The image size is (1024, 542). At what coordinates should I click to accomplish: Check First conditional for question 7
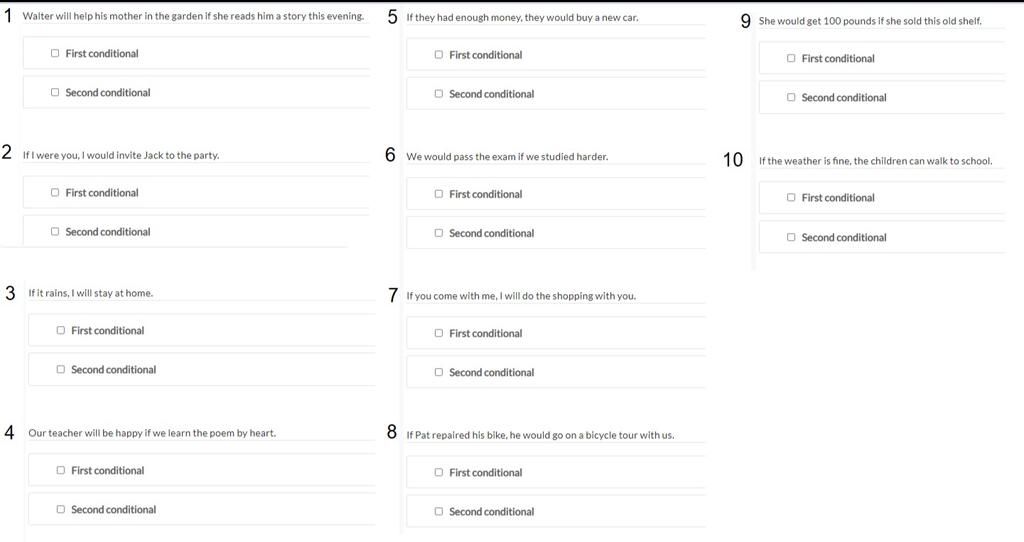439,333
